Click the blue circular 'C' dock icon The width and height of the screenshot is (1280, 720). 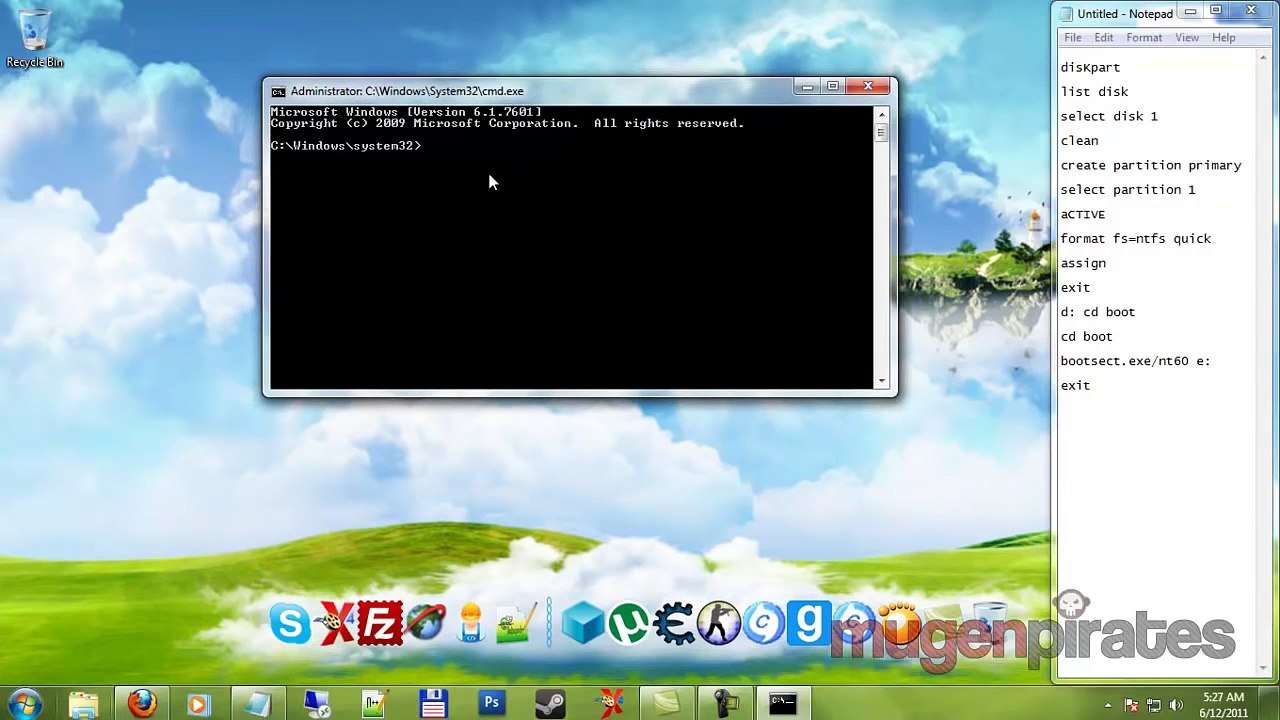764,624
